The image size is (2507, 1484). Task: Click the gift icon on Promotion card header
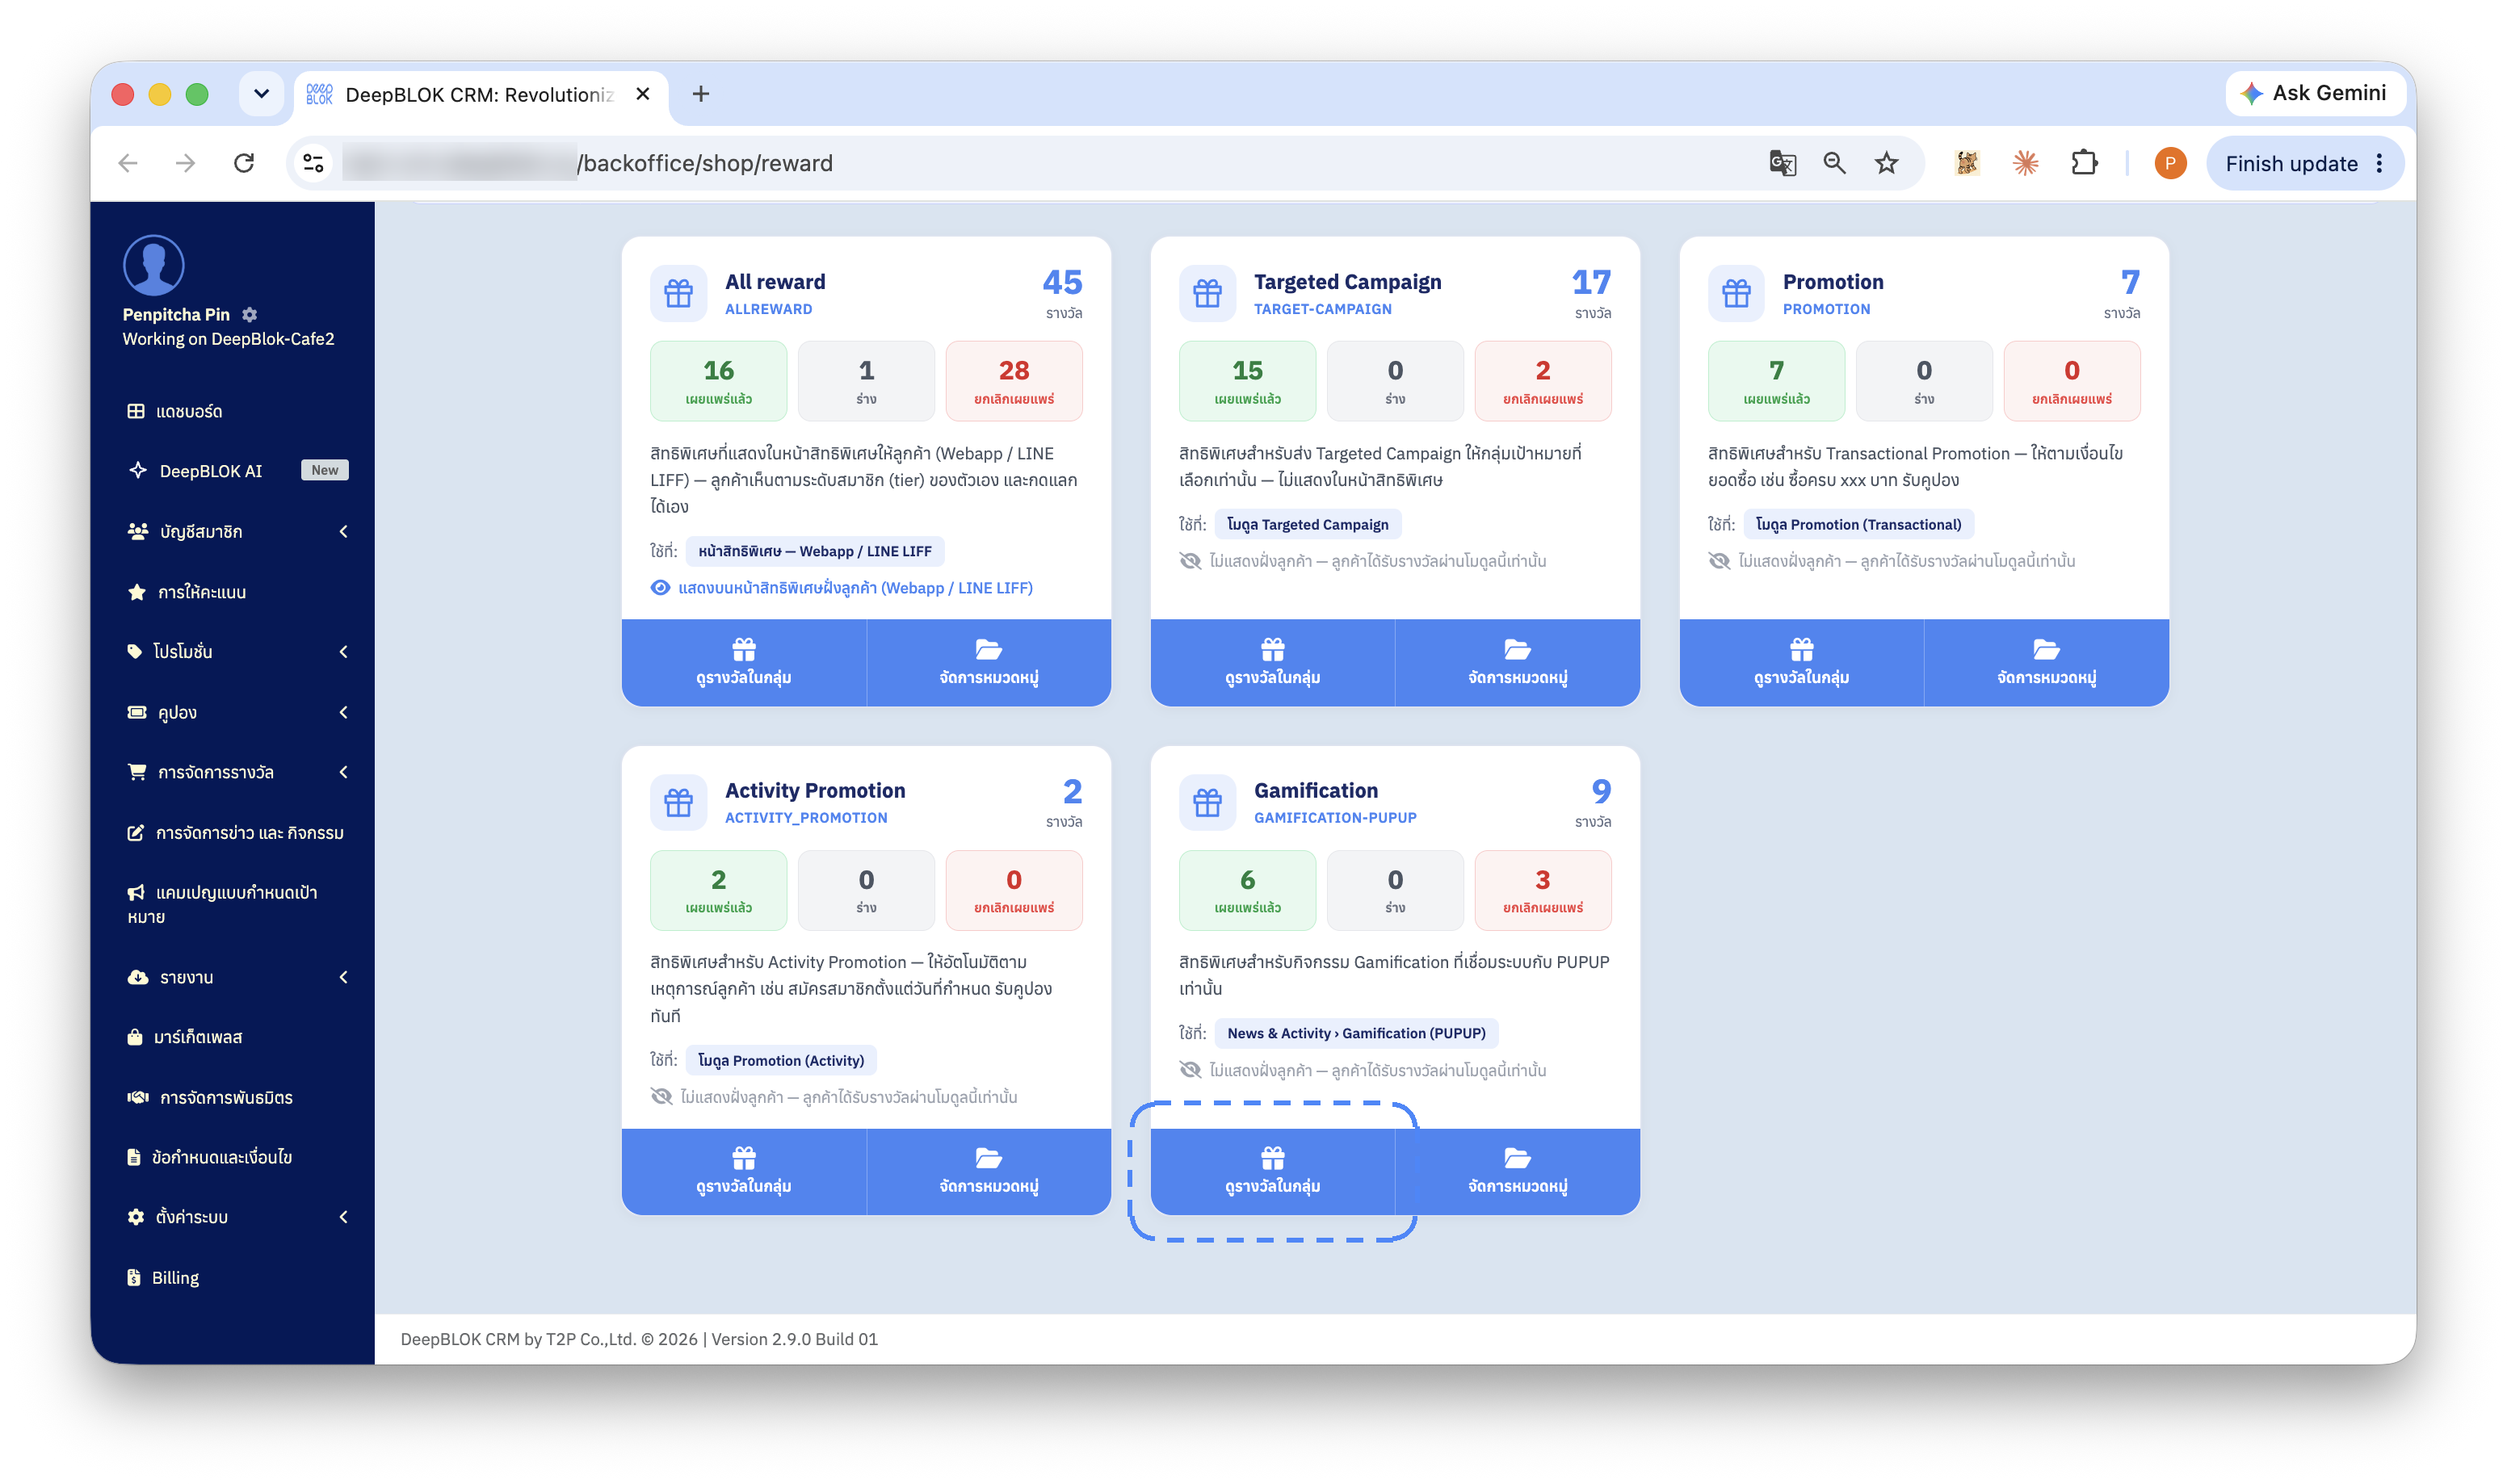click(x=1736, y=293)
